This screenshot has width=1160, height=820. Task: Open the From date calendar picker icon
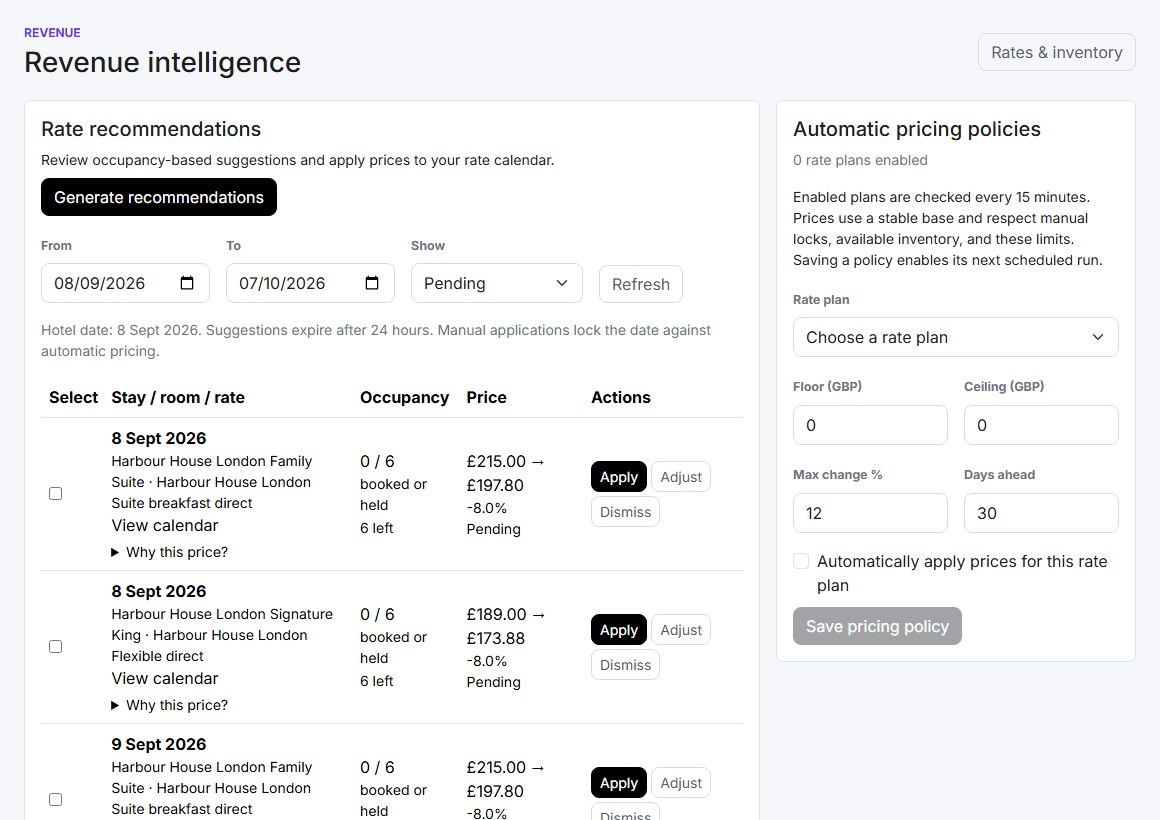point(187,283)
